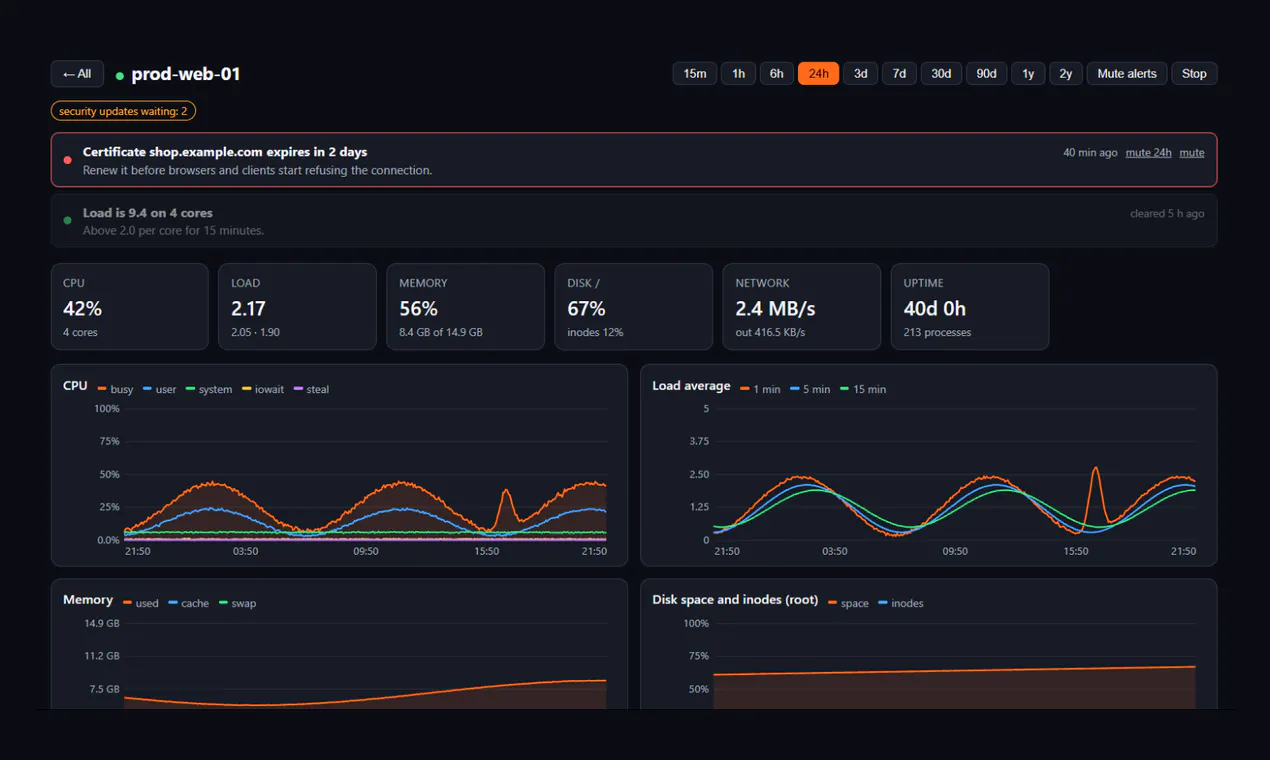Go back using the ← All button
1270x760 pixels.
tap(77, 74)
